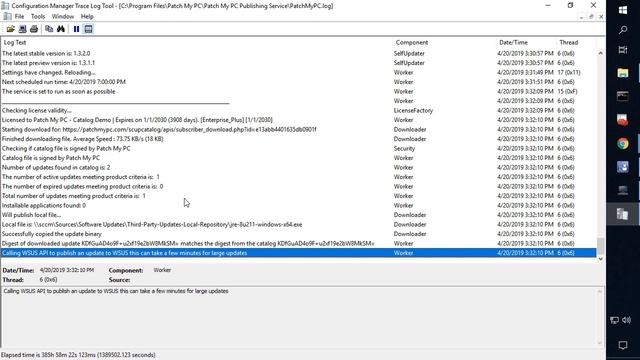
Task: Select row 'The service is set to run as soon as possible'
Action: pos(298,91)
